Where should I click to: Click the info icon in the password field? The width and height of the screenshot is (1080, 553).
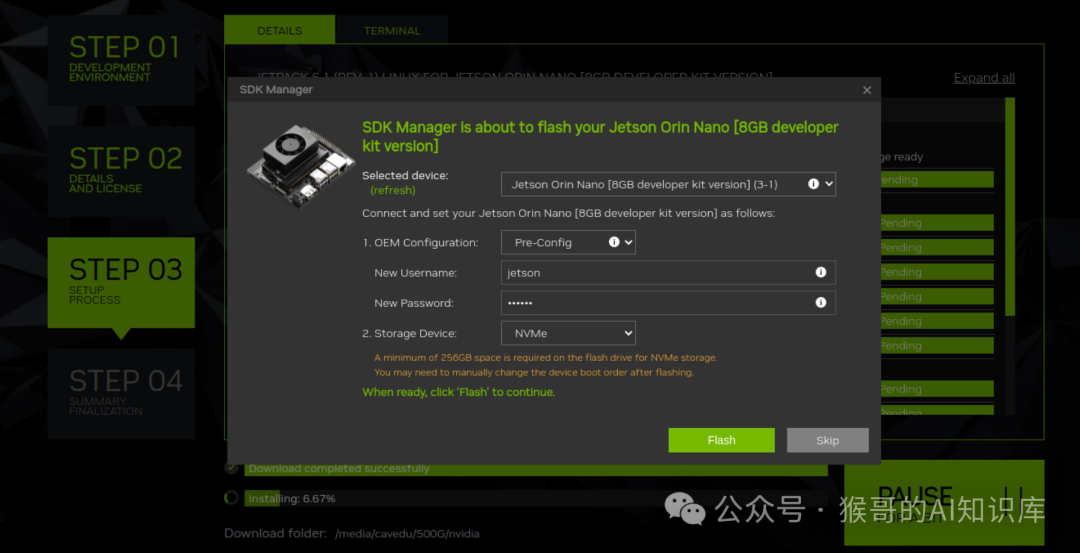pos(820,302)
